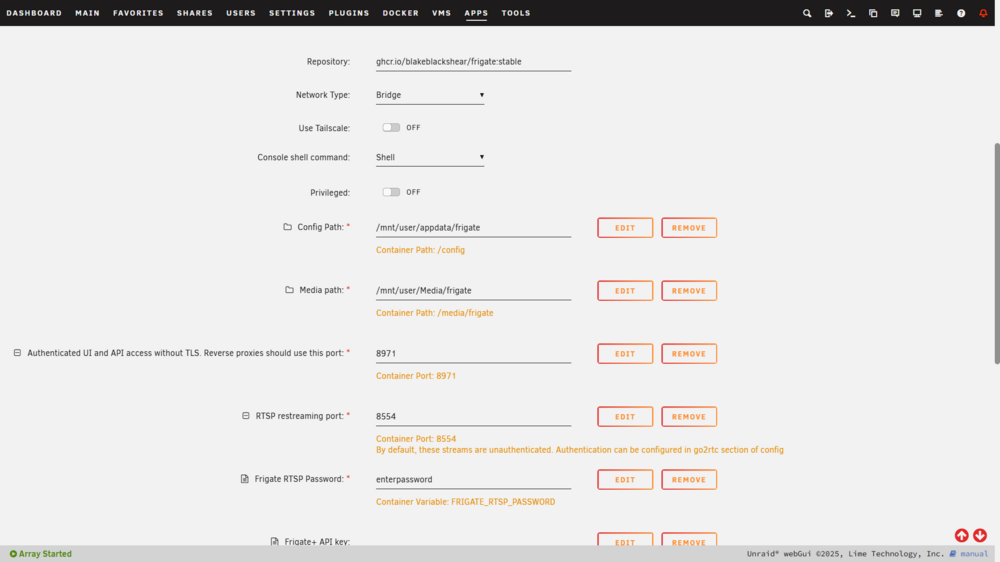
Task: Open the Shares menu item
Action: pos(195,13)
